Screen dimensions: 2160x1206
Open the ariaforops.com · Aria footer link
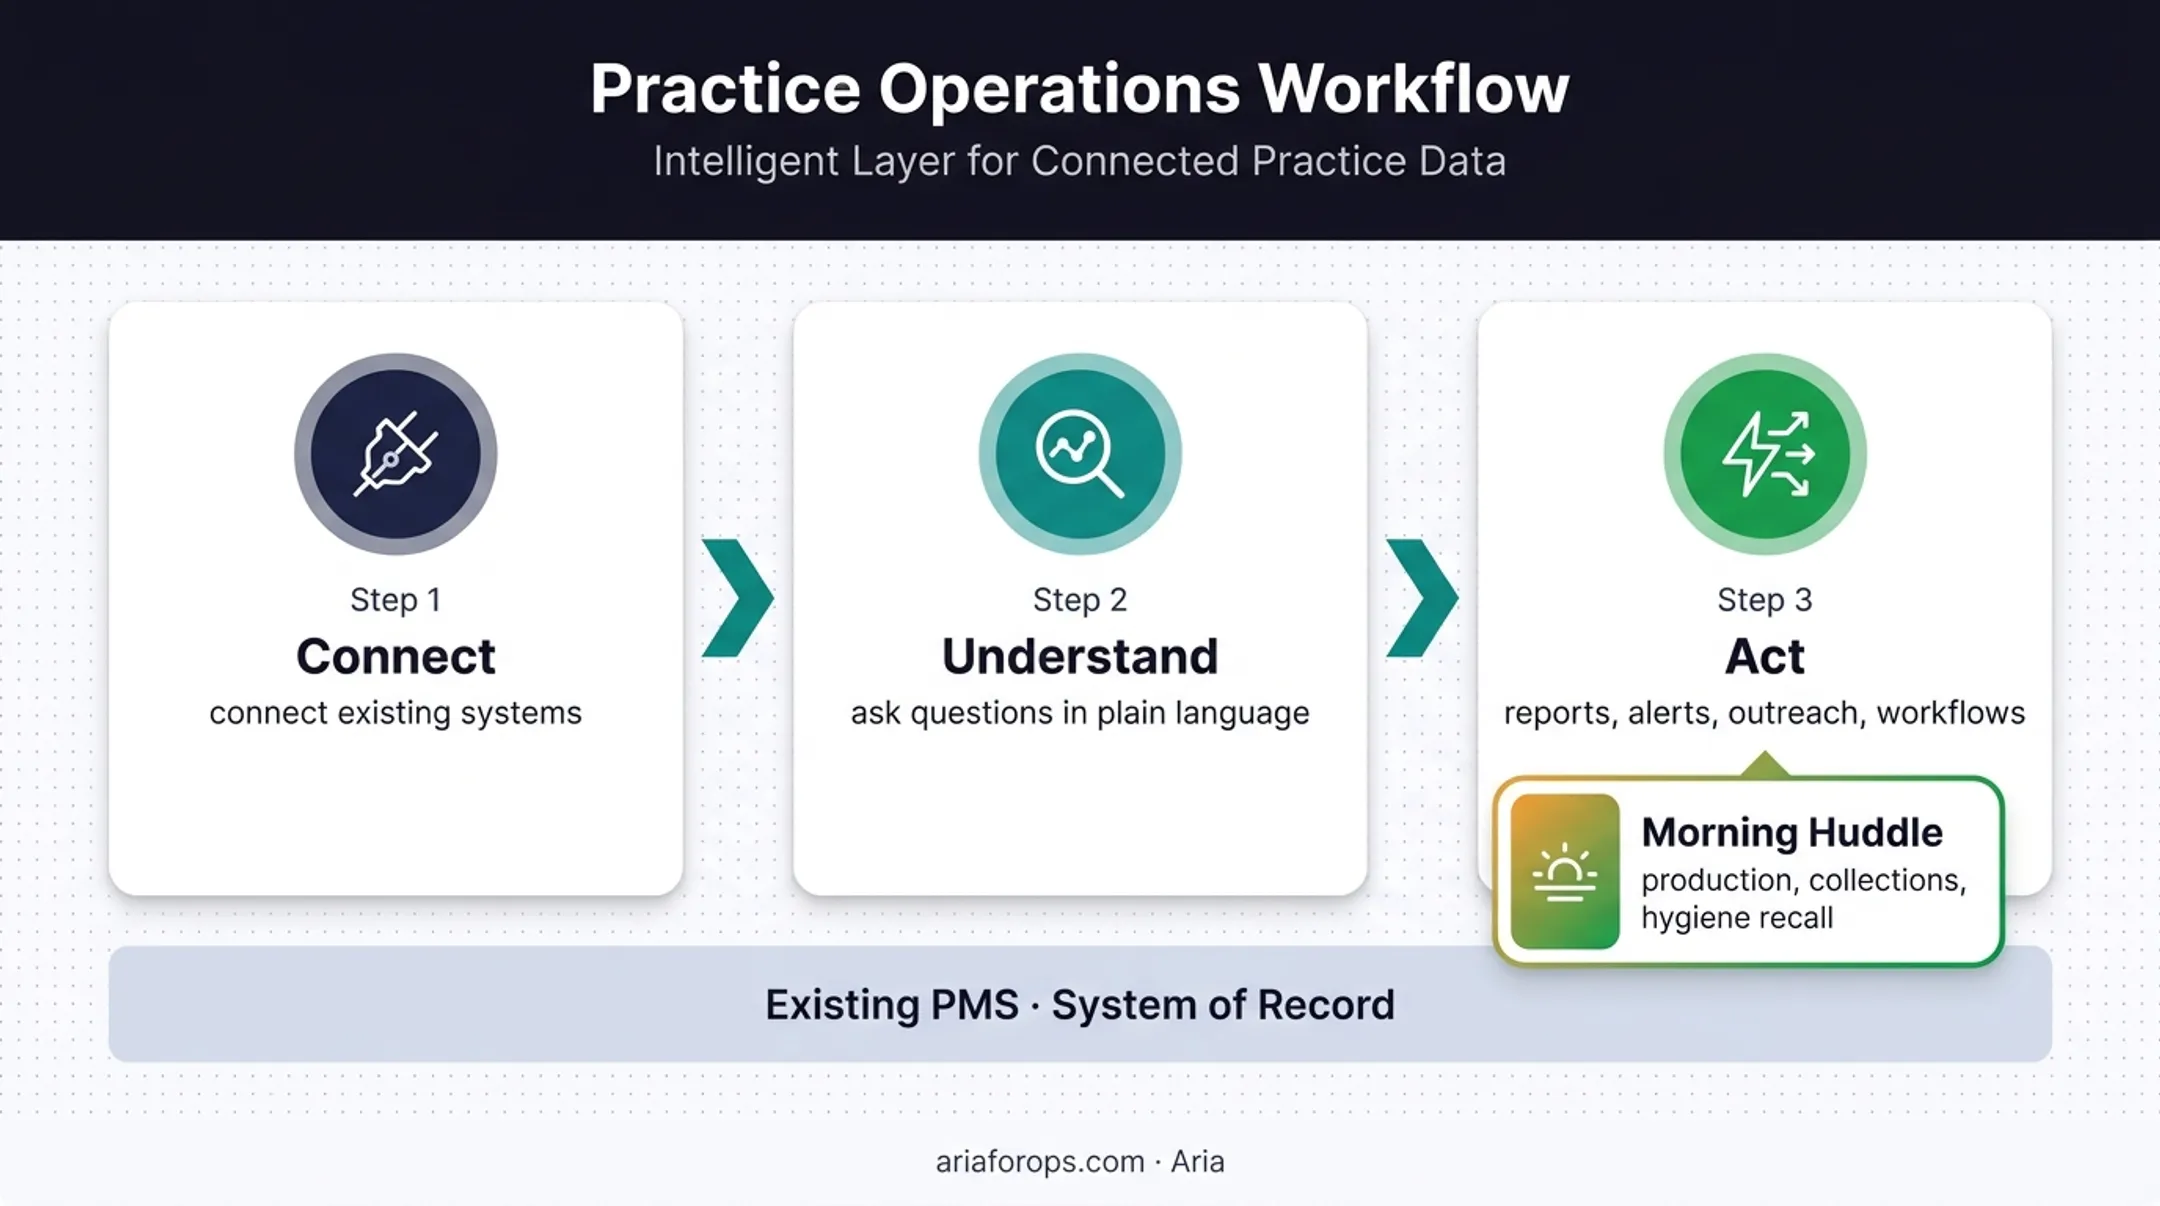click(x=1080, y=1161)
